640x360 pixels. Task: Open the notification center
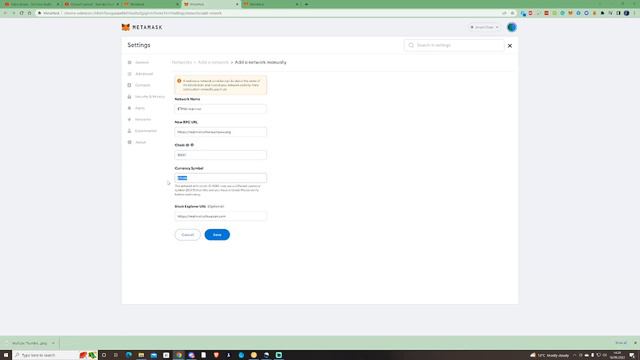tap(632, 355)
